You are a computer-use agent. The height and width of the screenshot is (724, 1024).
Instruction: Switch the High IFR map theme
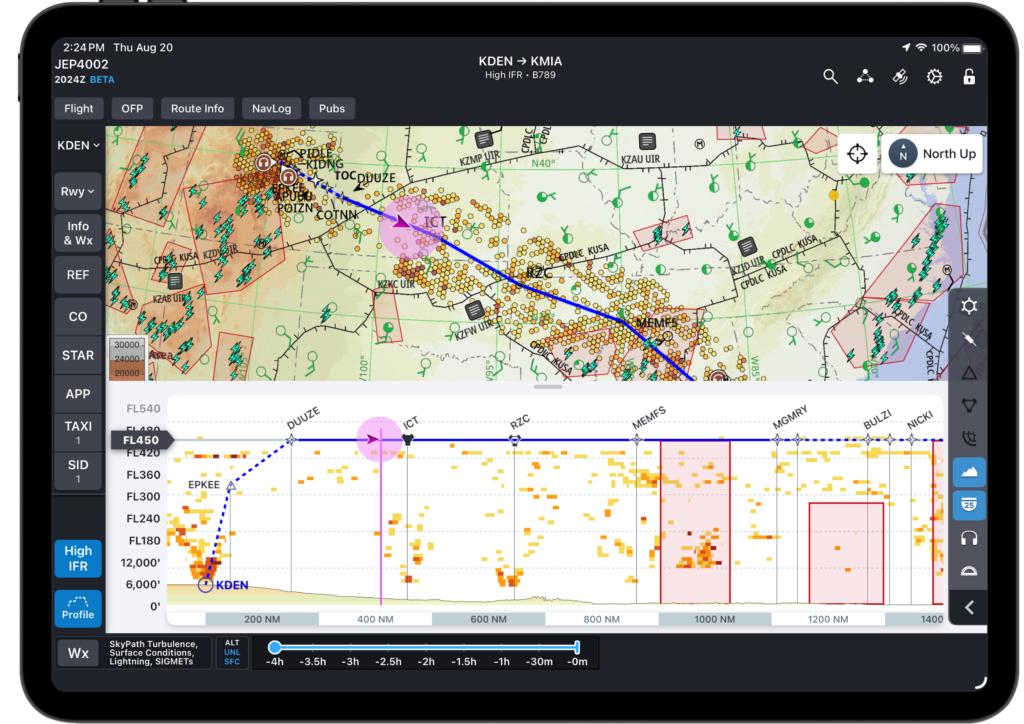tap(78, 558)
